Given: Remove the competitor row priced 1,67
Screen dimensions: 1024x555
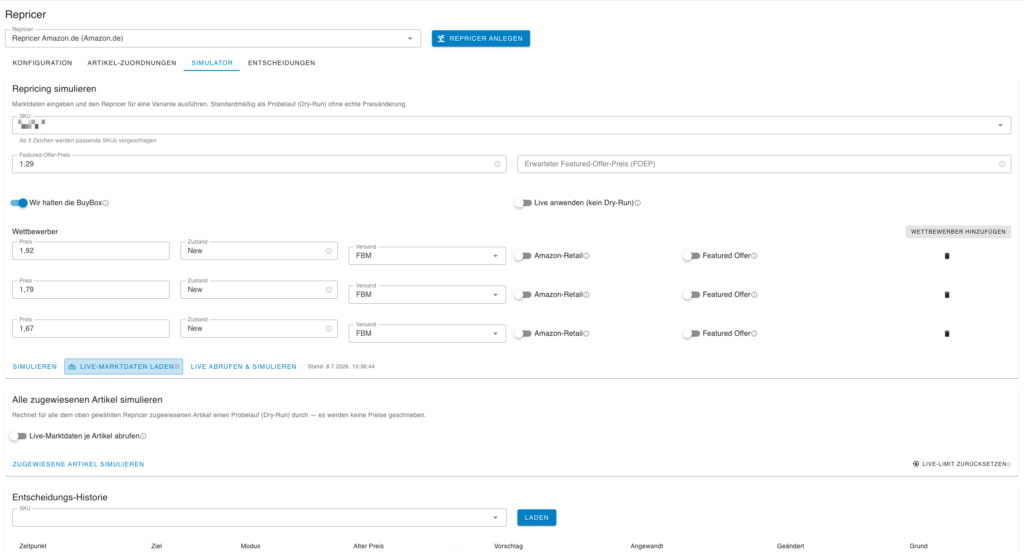Looking at the screenshot, I should tap(947, 334).
